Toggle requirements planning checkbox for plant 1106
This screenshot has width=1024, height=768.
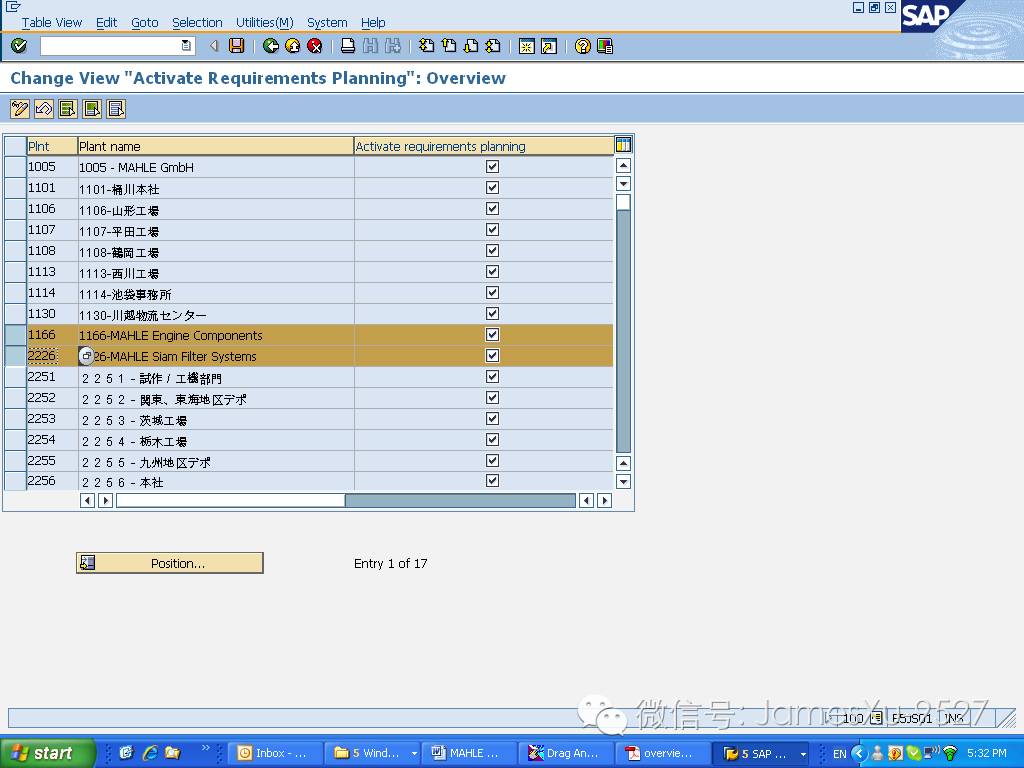coord(492,208)
